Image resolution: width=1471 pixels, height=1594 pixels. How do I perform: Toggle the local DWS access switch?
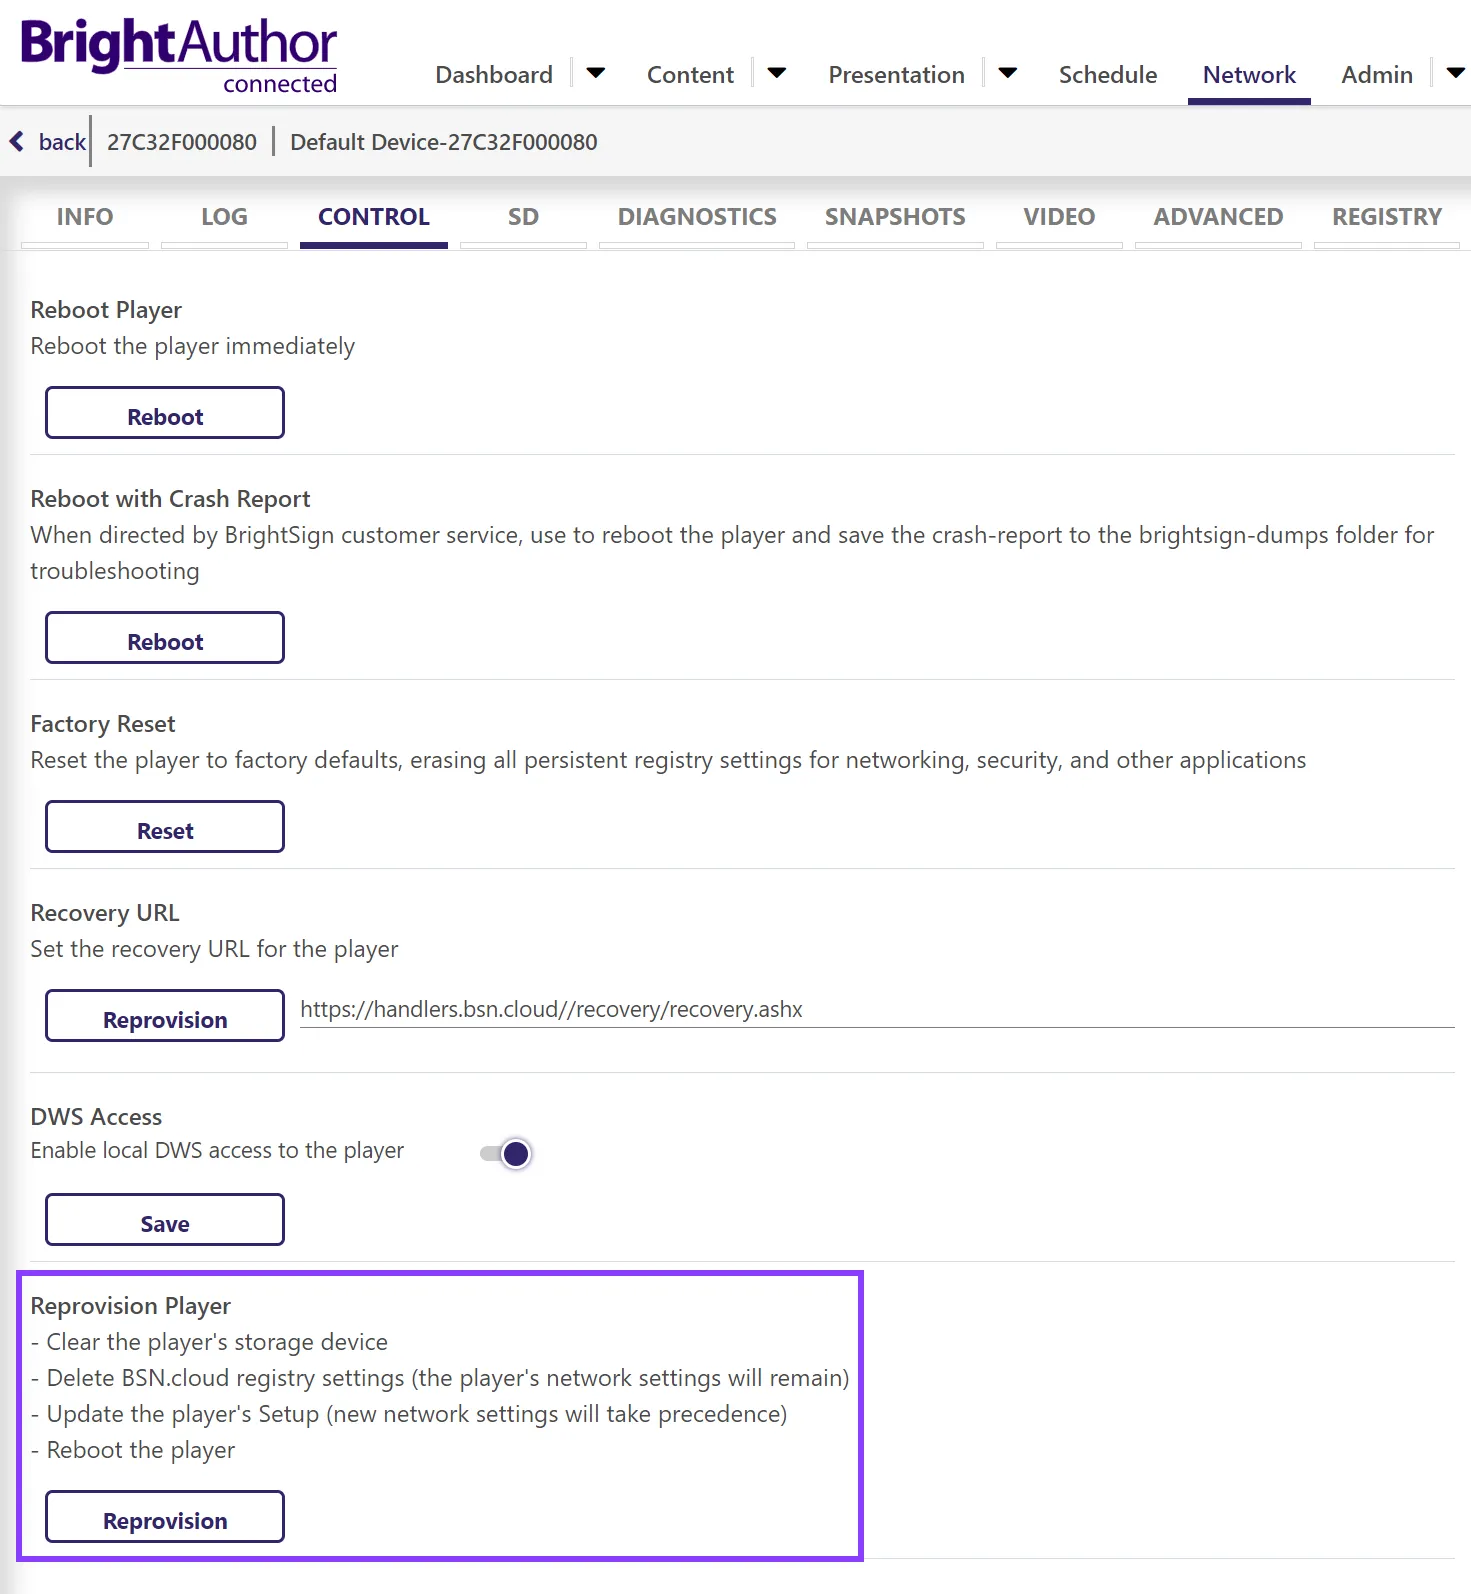[x=506, y=1154]
